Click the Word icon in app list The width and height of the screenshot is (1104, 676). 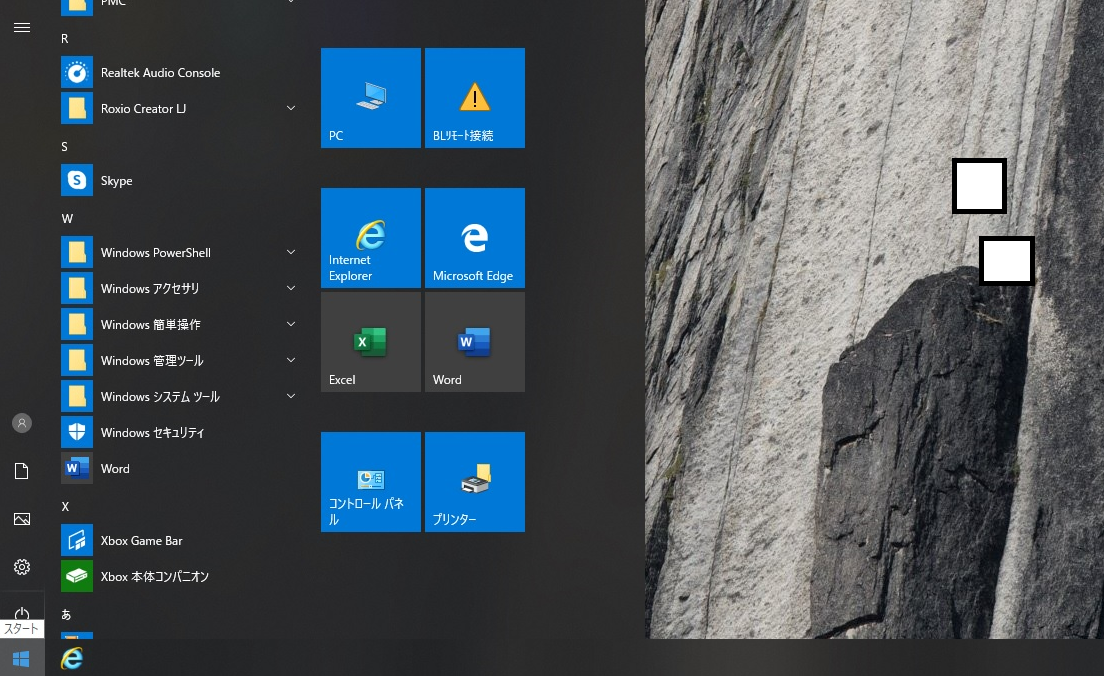[77, 468]
